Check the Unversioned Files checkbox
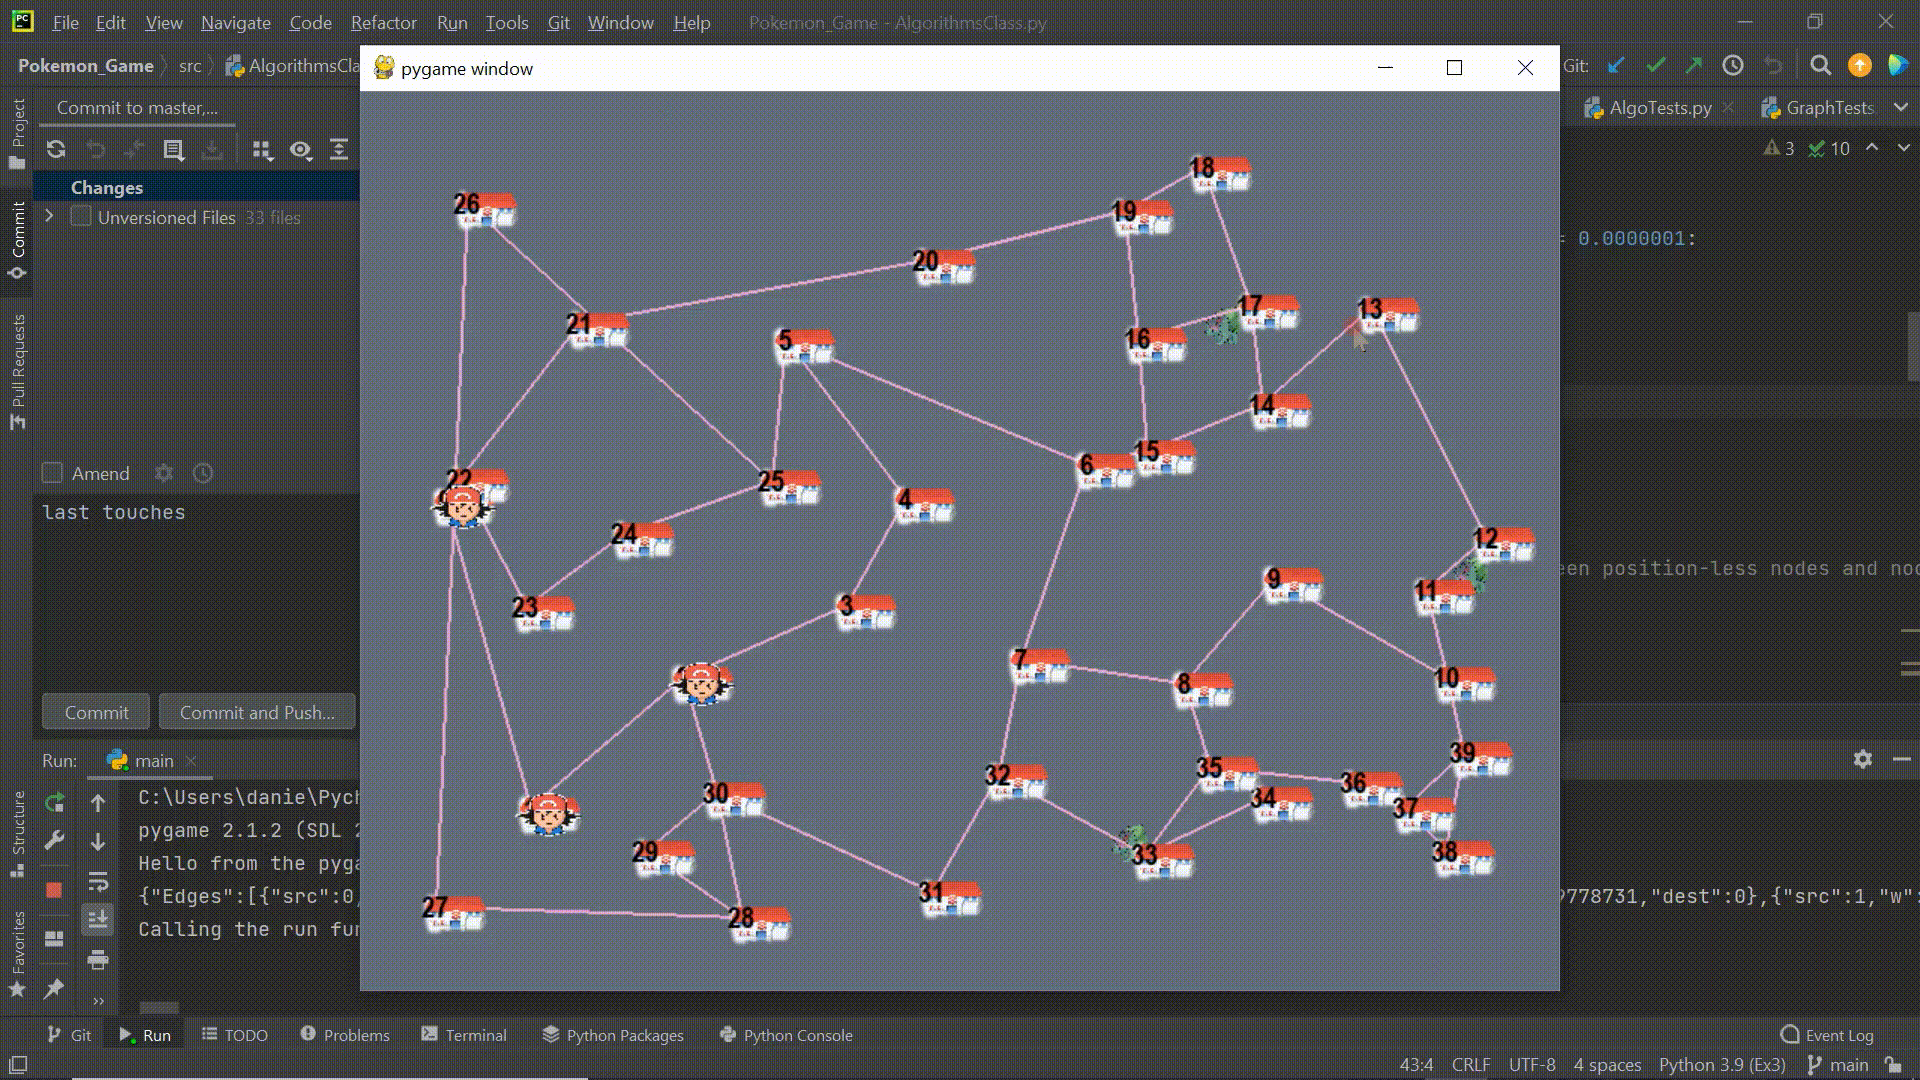The image size is (1920, 1080). pos(81,216)
